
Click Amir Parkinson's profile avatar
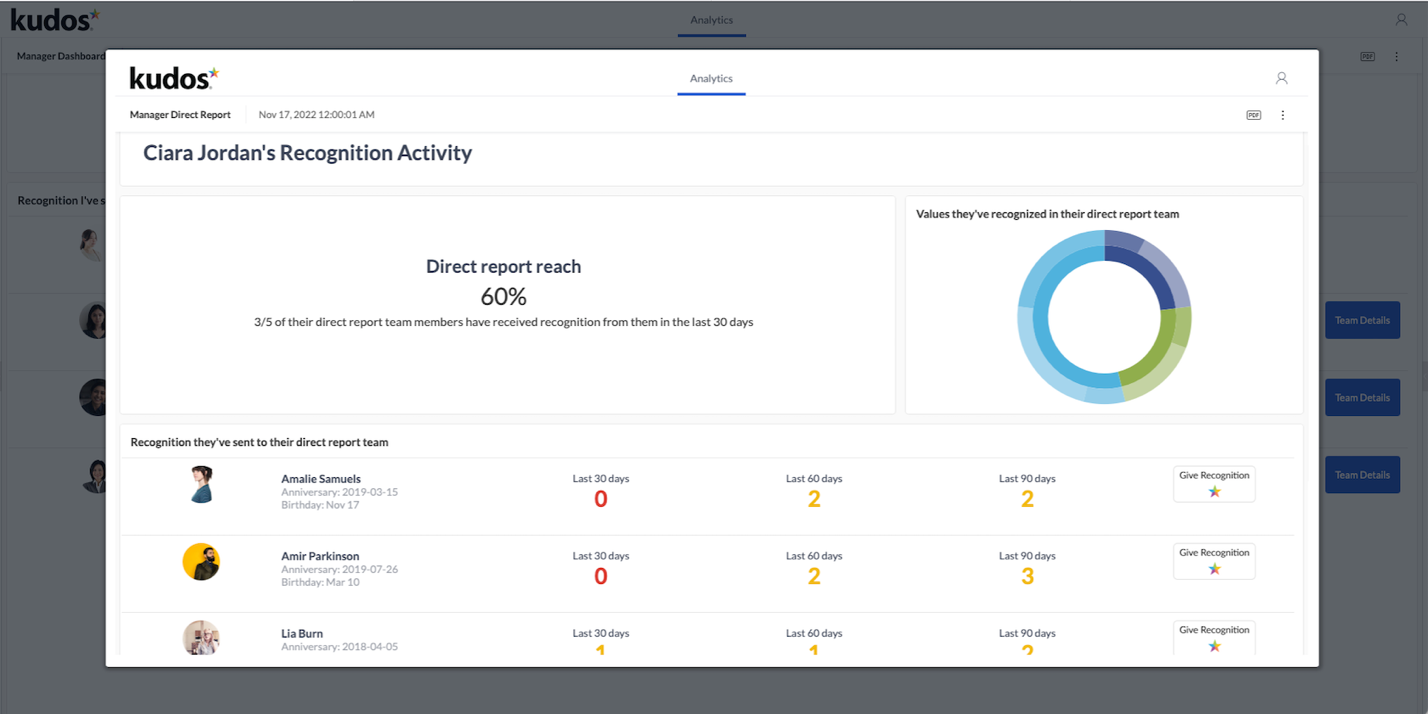tap(201, 562)
